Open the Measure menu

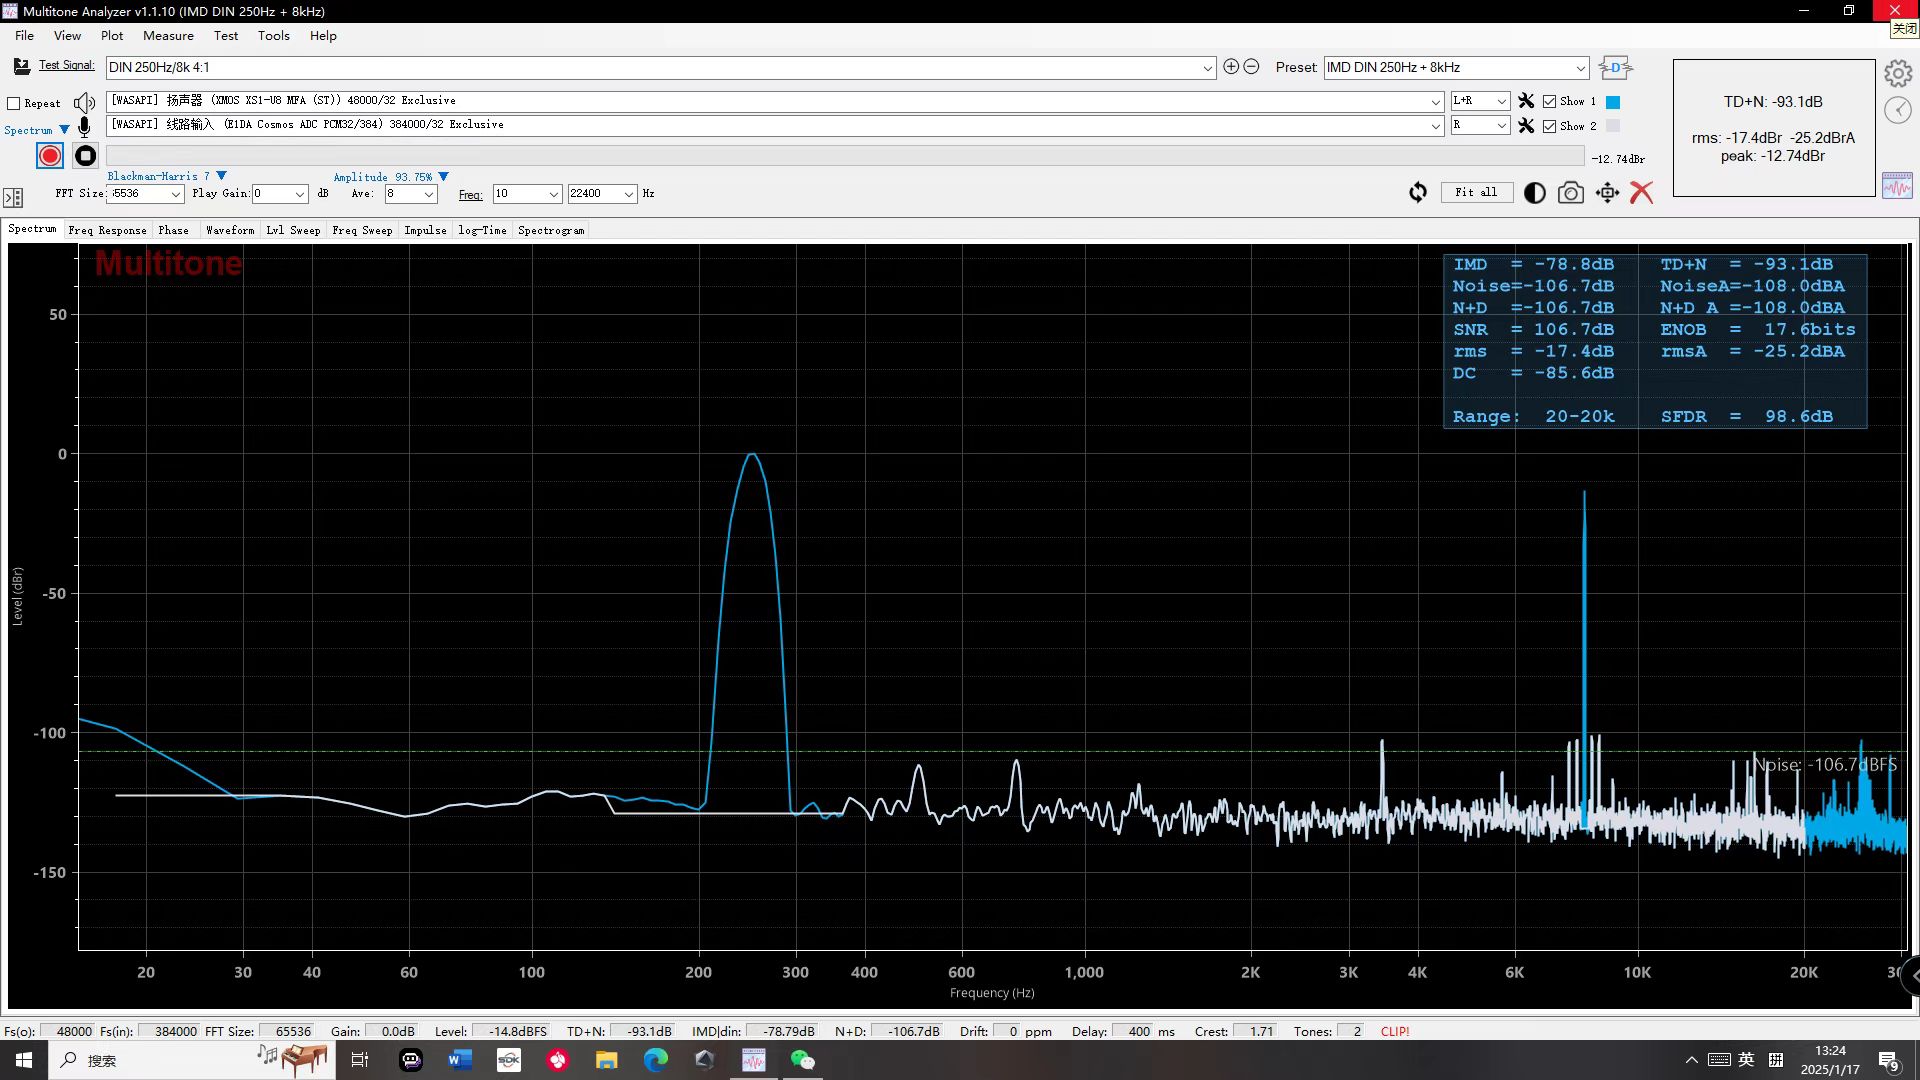click(168, 35)
